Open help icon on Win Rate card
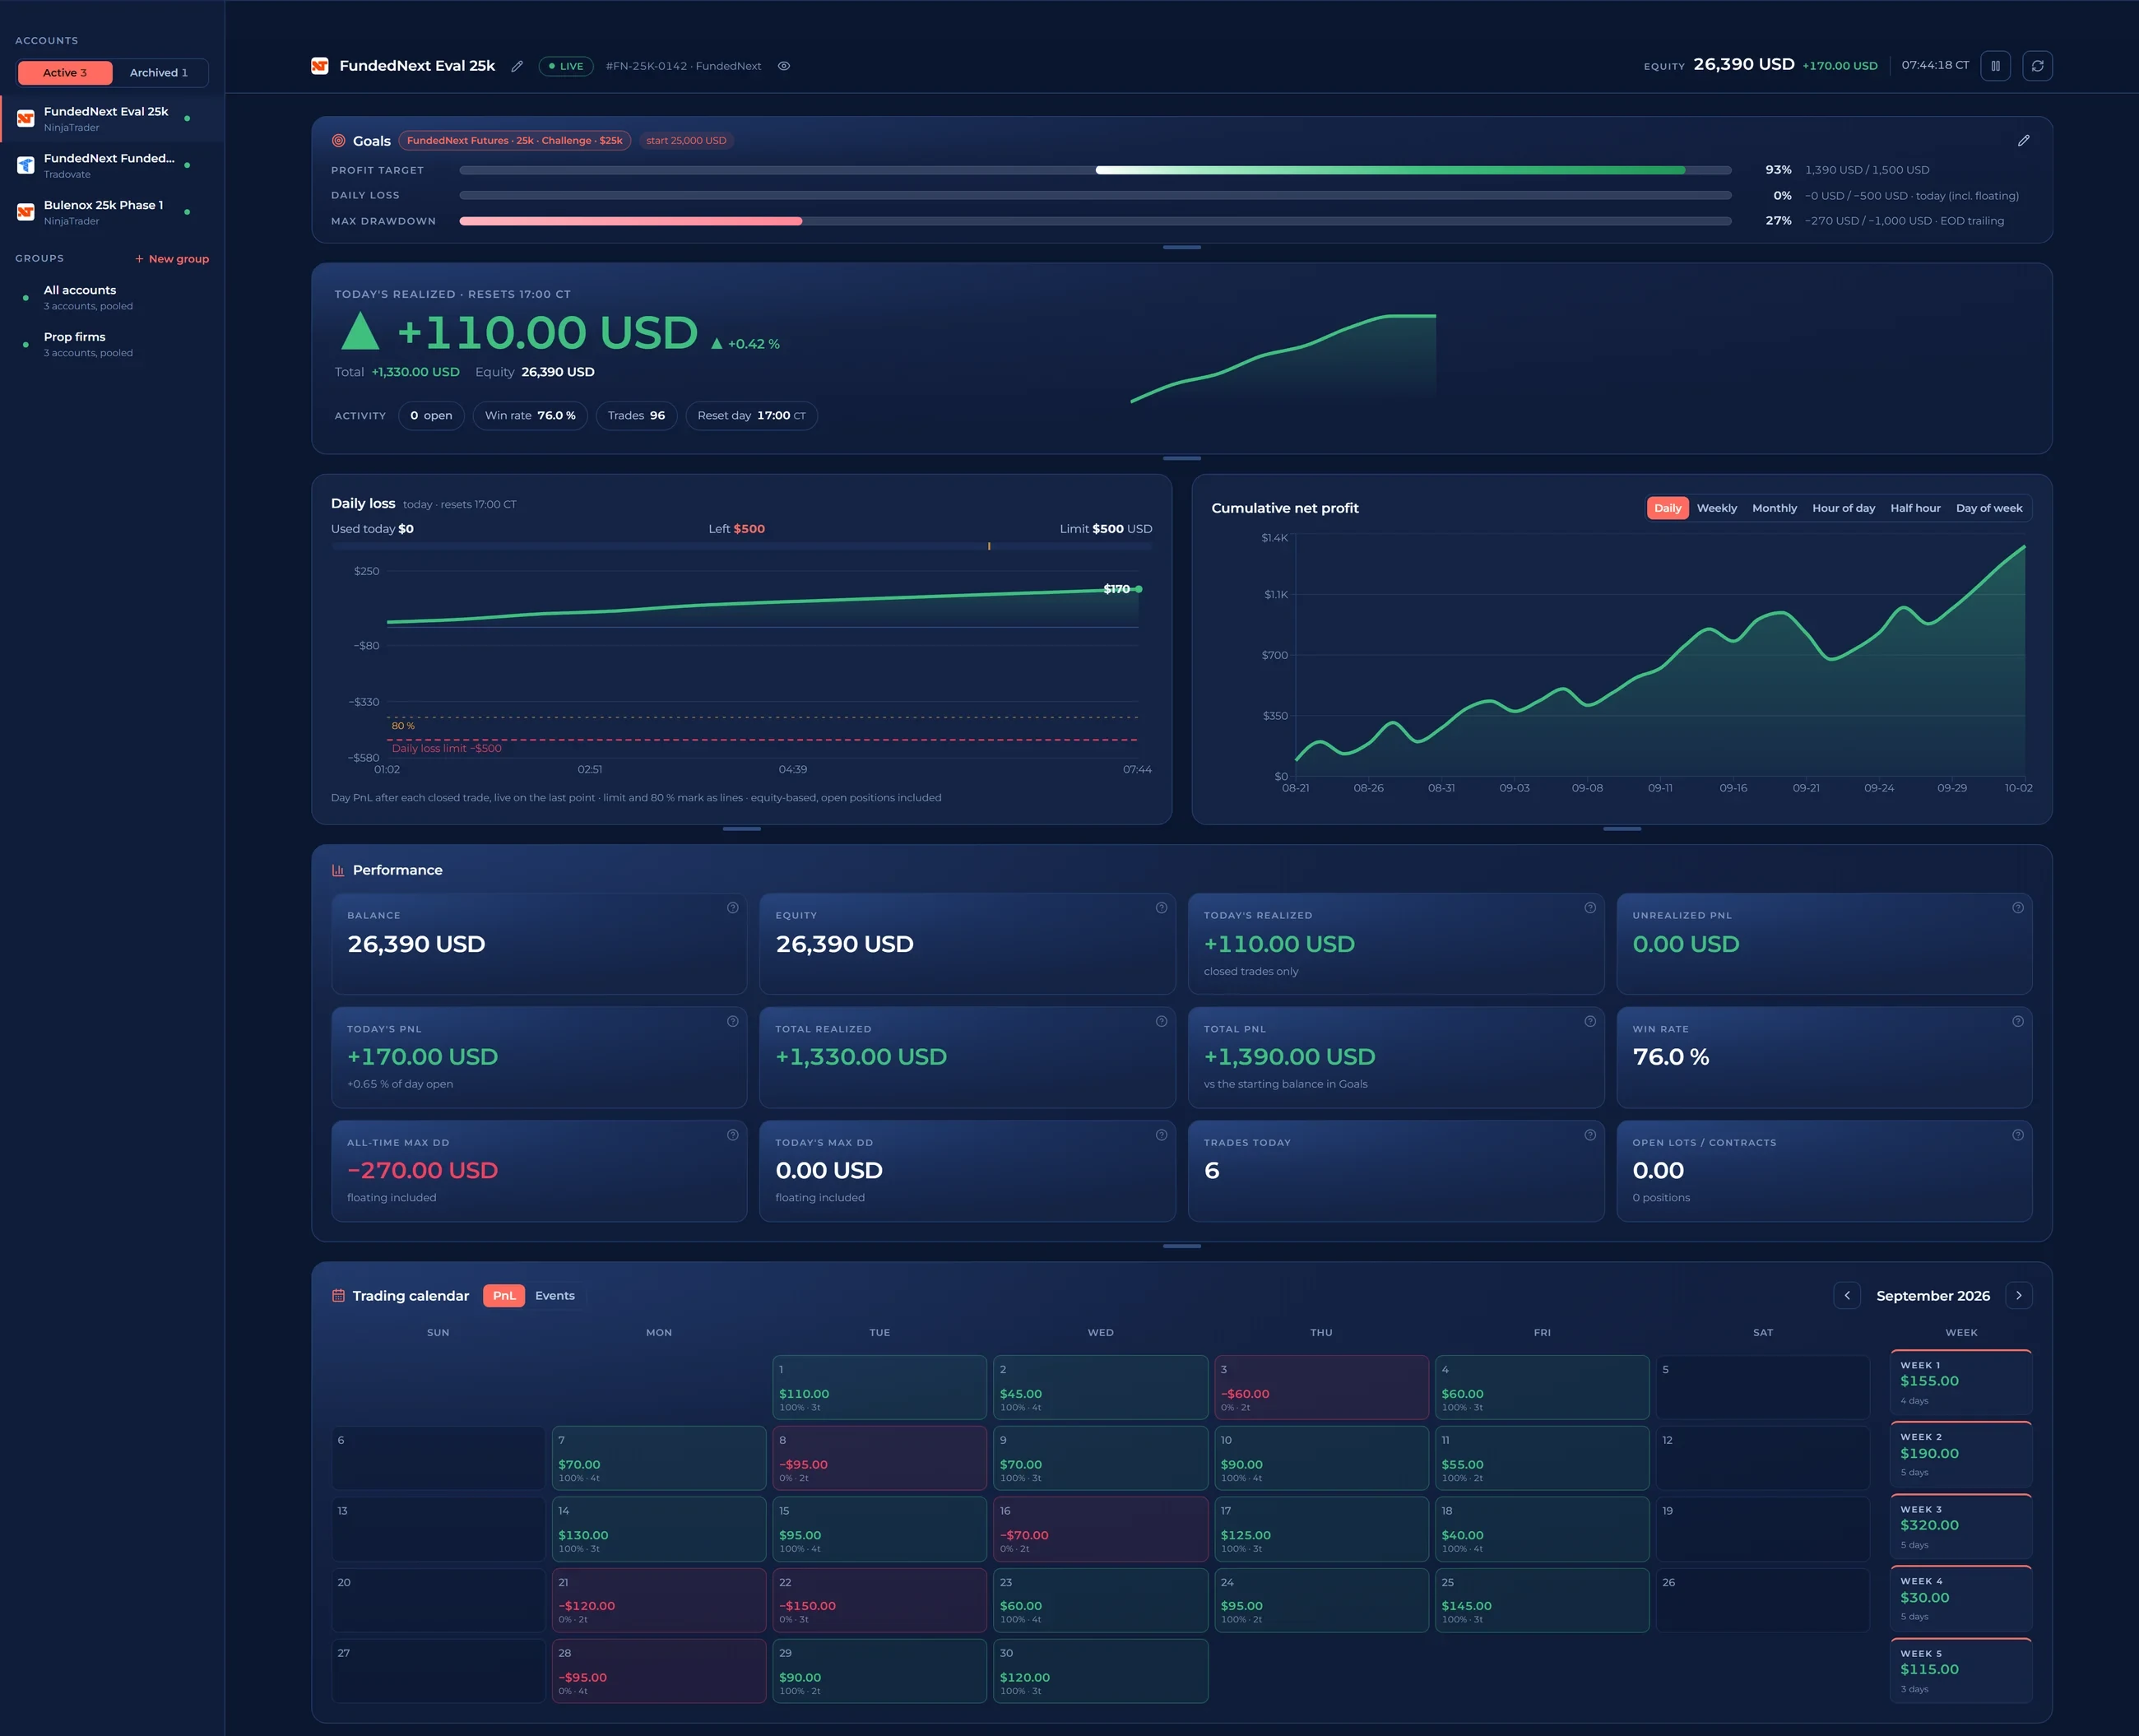The image size is (2139, 1736). (2018, 1021)
